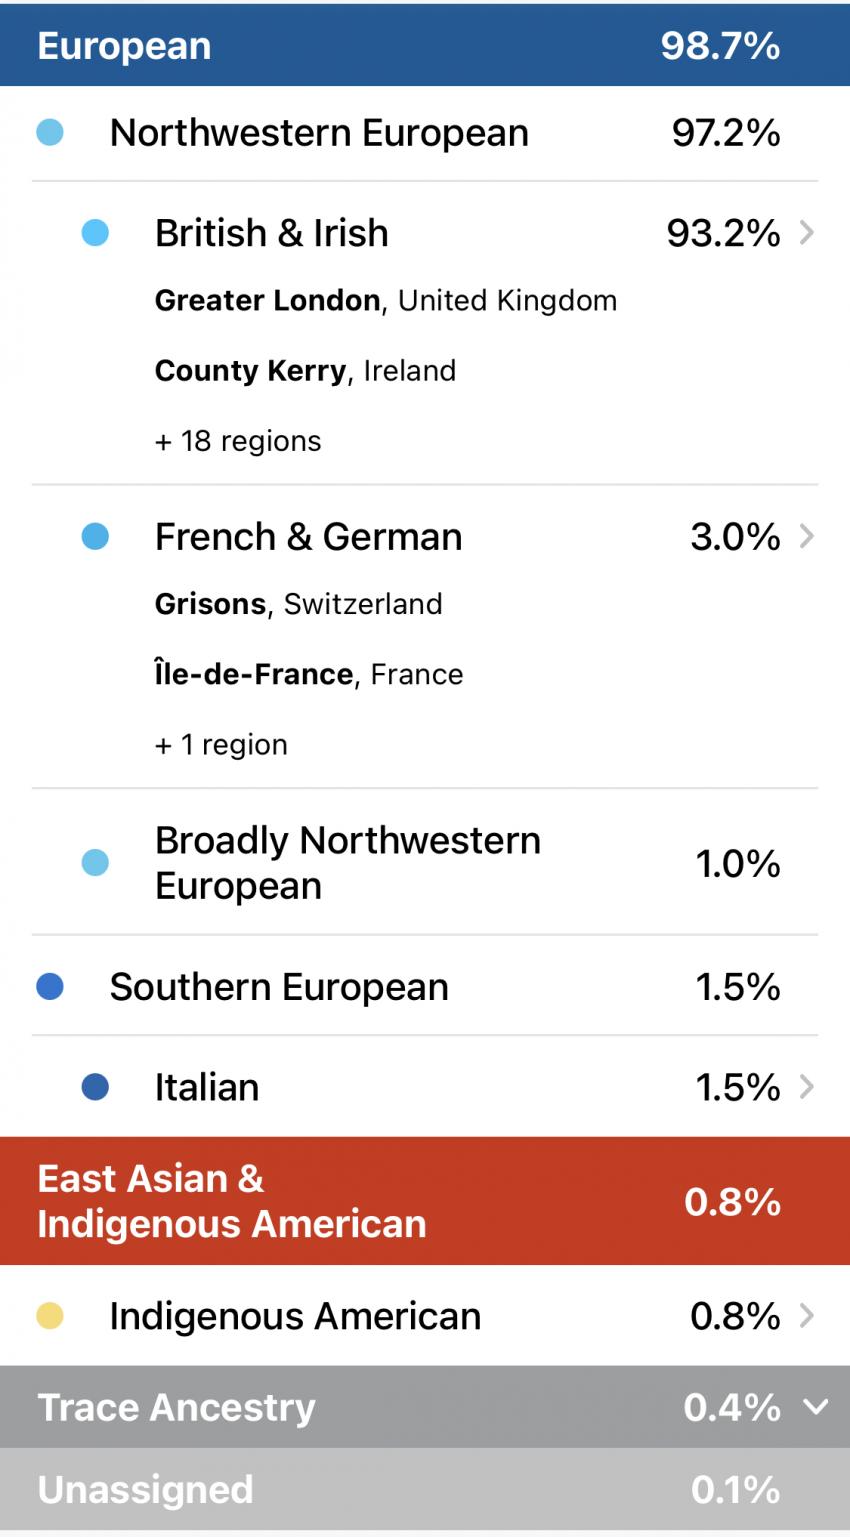Image resolution: width=850 pixels, height=1537 pixels.
Task: Open the Greater London, United Kingdom region
Action: [385, 301]
